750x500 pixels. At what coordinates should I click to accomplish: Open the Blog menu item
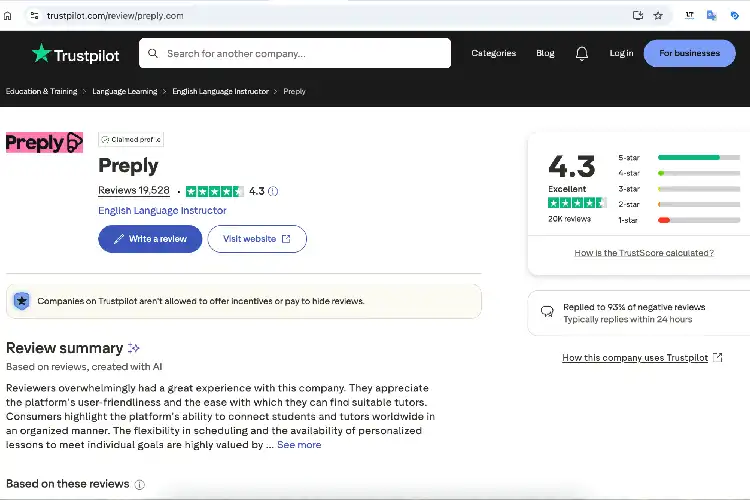coord(545,53)
